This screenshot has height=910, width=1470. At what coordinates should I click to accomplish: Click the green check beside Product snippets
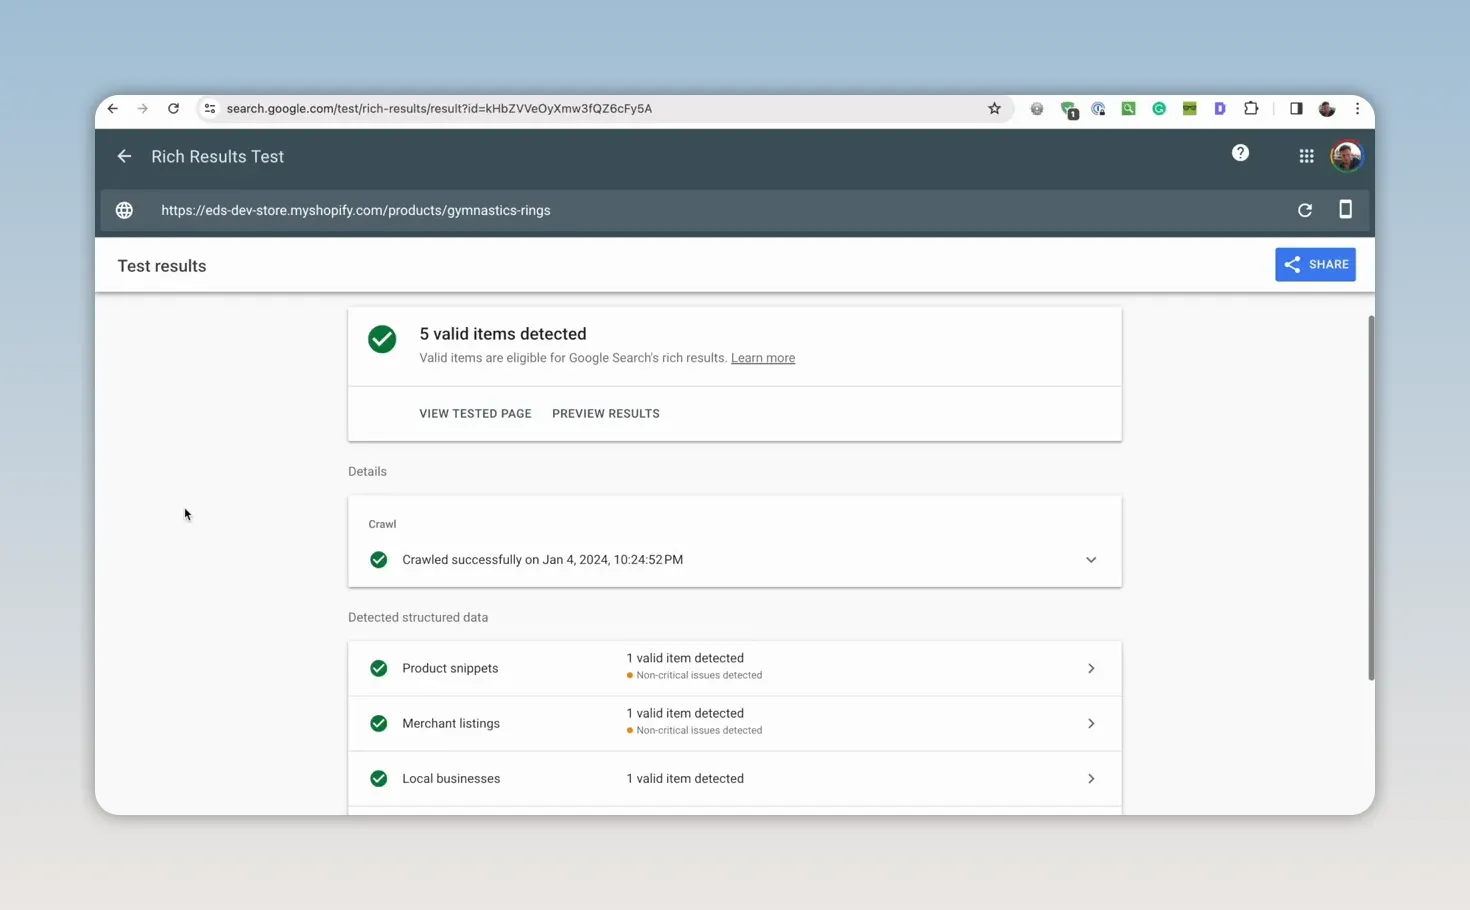(379, 668)
